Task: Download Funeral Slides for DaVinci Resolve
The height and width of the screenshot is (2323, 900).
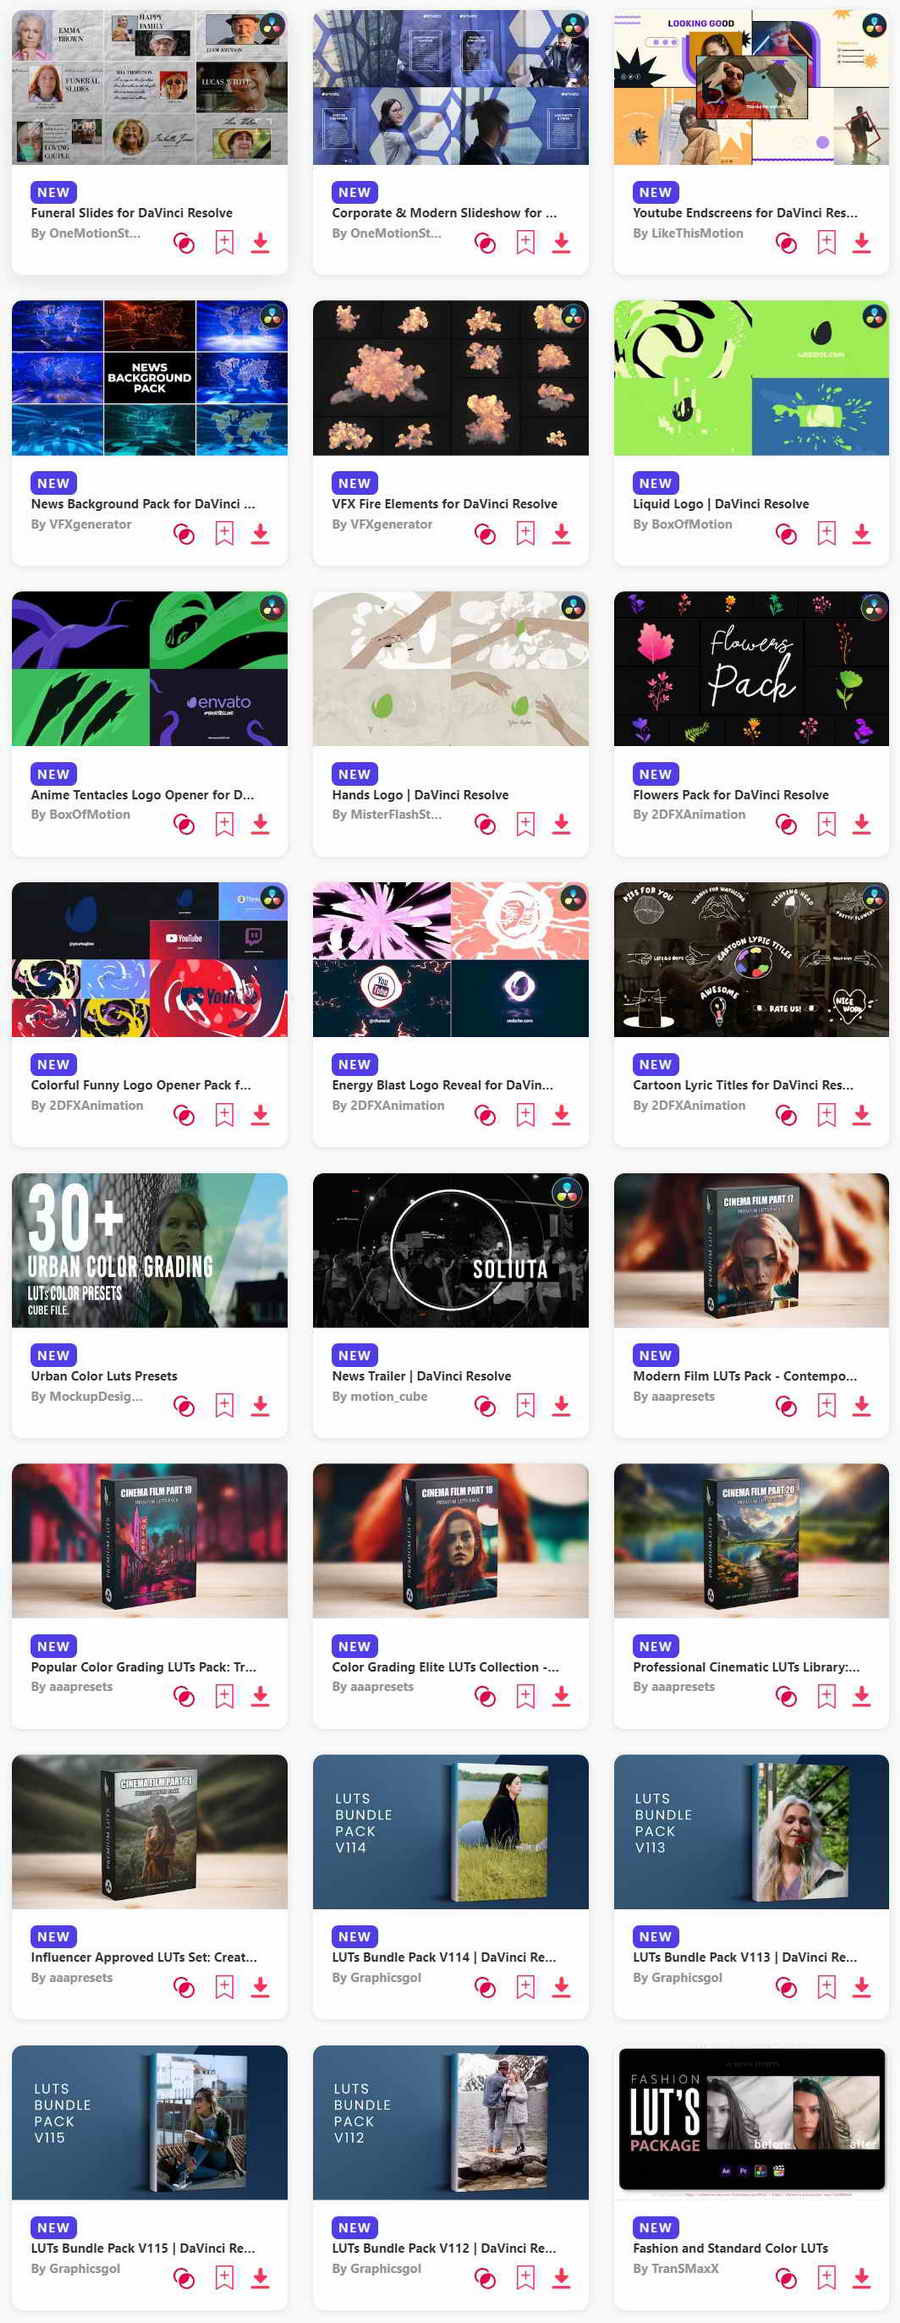Action: coord(260,243)
